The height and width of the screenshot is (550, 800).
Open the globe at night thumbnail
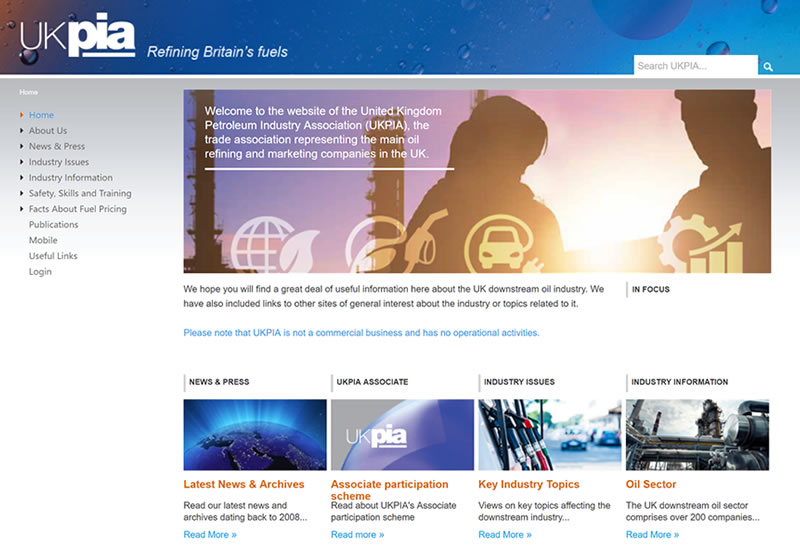coord(255,435)
